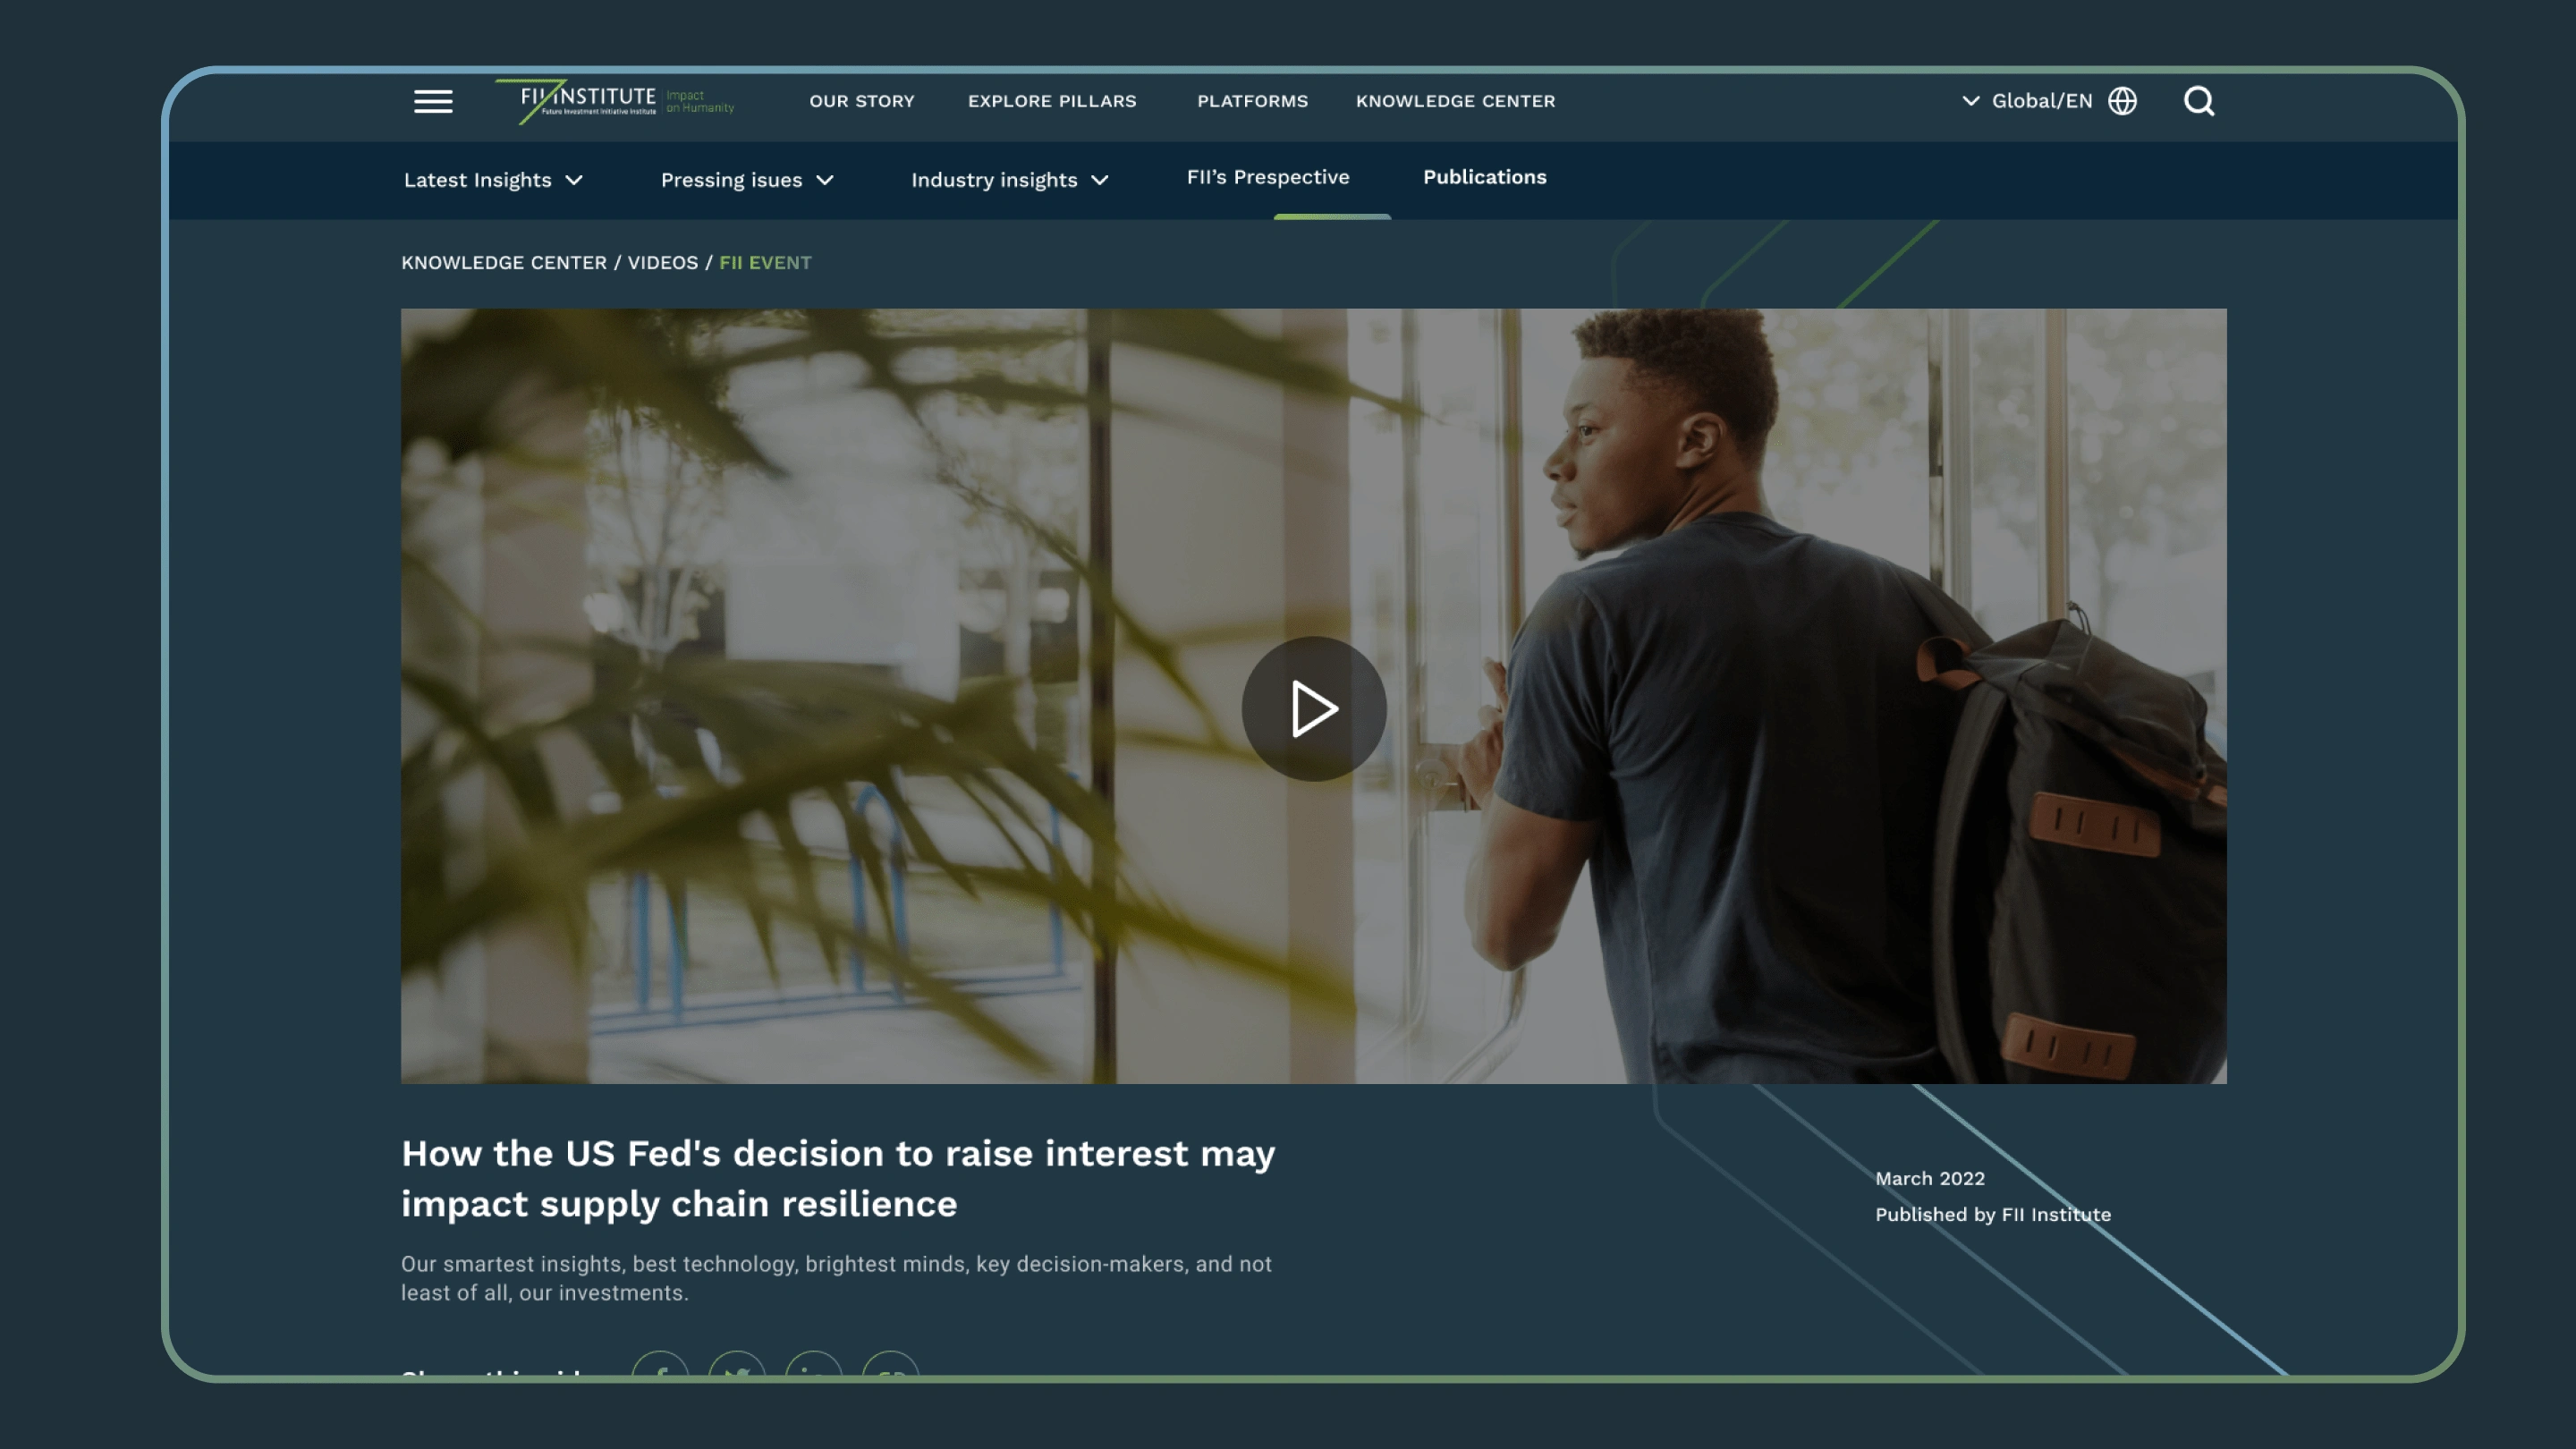Click the VIDEOS breadcrumb link

662,262
